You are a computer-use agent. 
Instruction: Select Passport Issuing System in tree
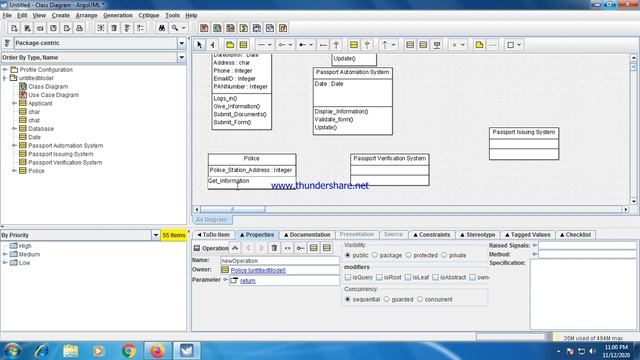click(61, 154)
